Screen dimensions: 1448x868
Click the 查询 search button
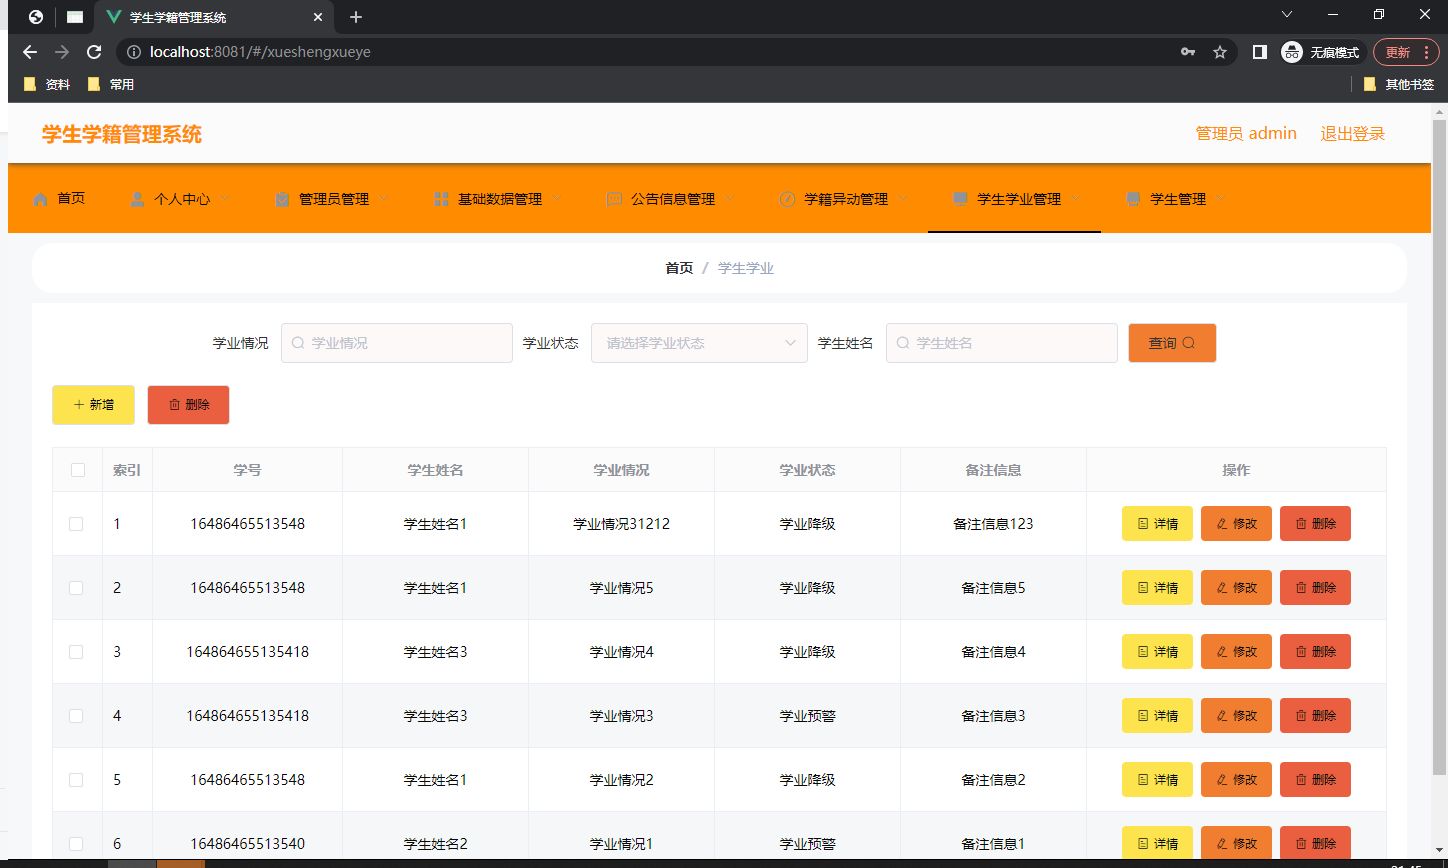pos(1172,343)
